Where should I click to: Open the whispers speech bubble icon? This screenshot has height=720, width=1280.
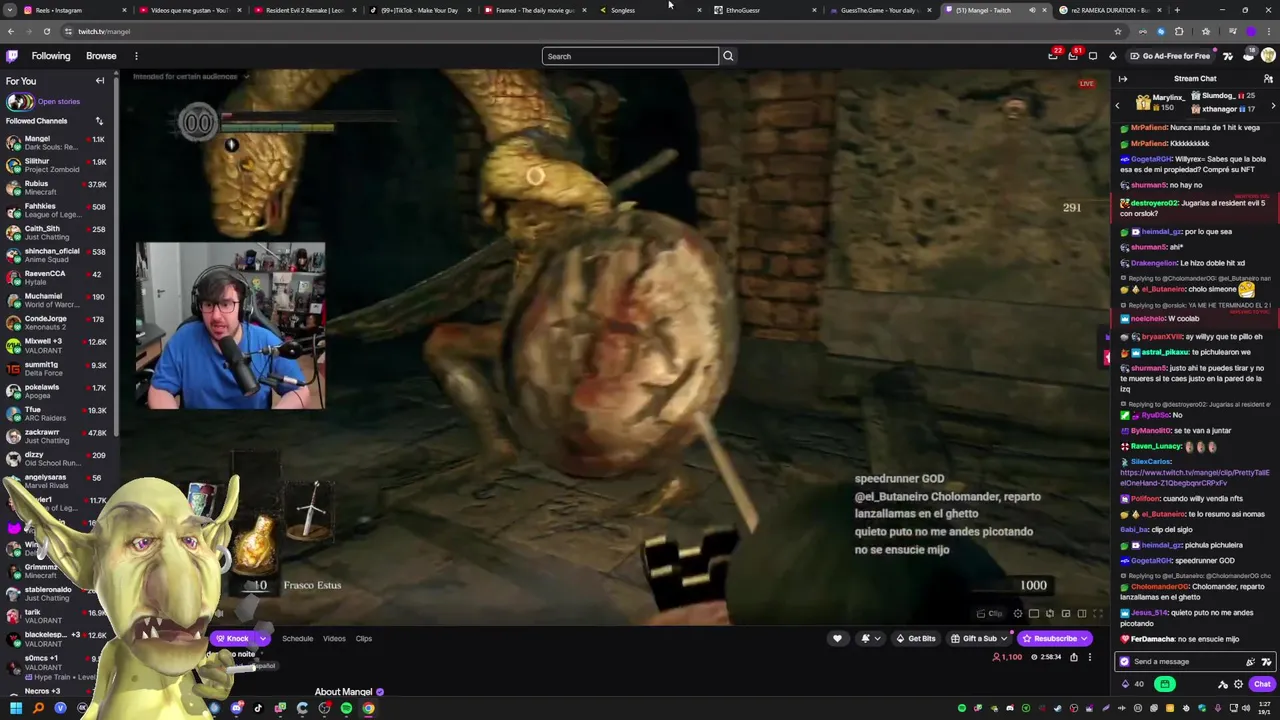coord(1093,56)
